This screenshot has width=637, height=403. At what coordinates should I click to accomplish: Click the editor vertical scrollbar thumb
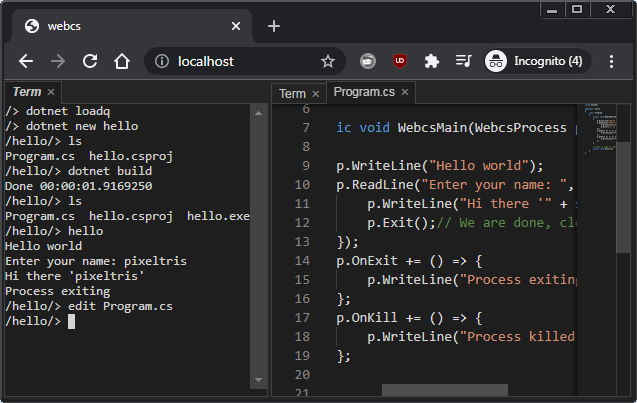(623, 197)
